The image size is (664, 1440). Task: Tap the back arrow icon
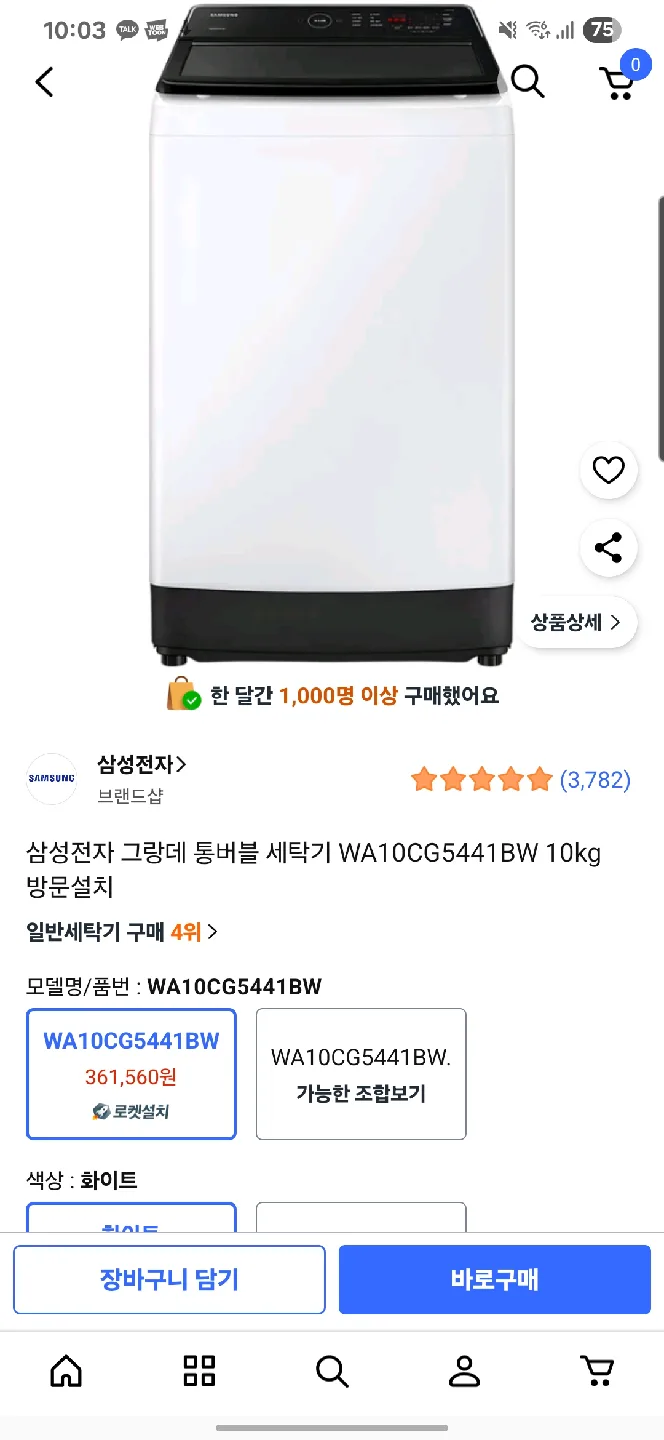tap(44, 82)
